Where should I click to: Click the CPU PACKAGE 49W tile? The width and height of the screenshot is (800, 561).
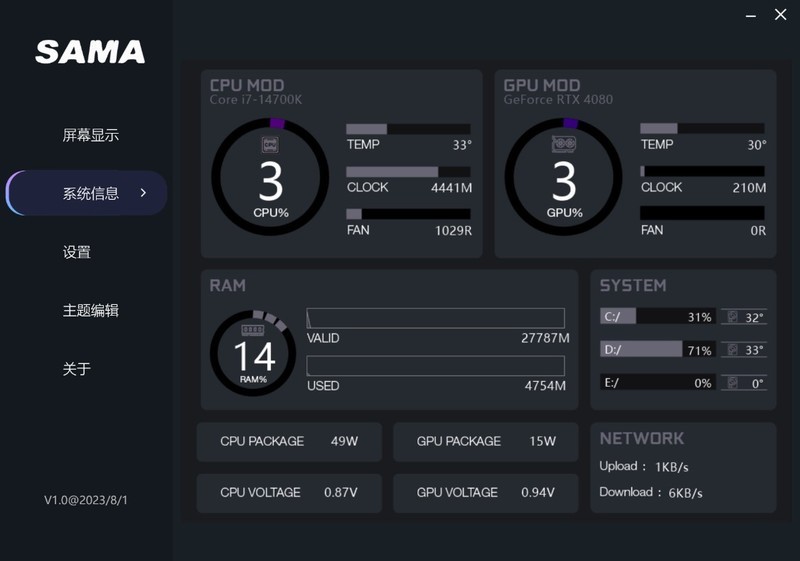[289, 442]
